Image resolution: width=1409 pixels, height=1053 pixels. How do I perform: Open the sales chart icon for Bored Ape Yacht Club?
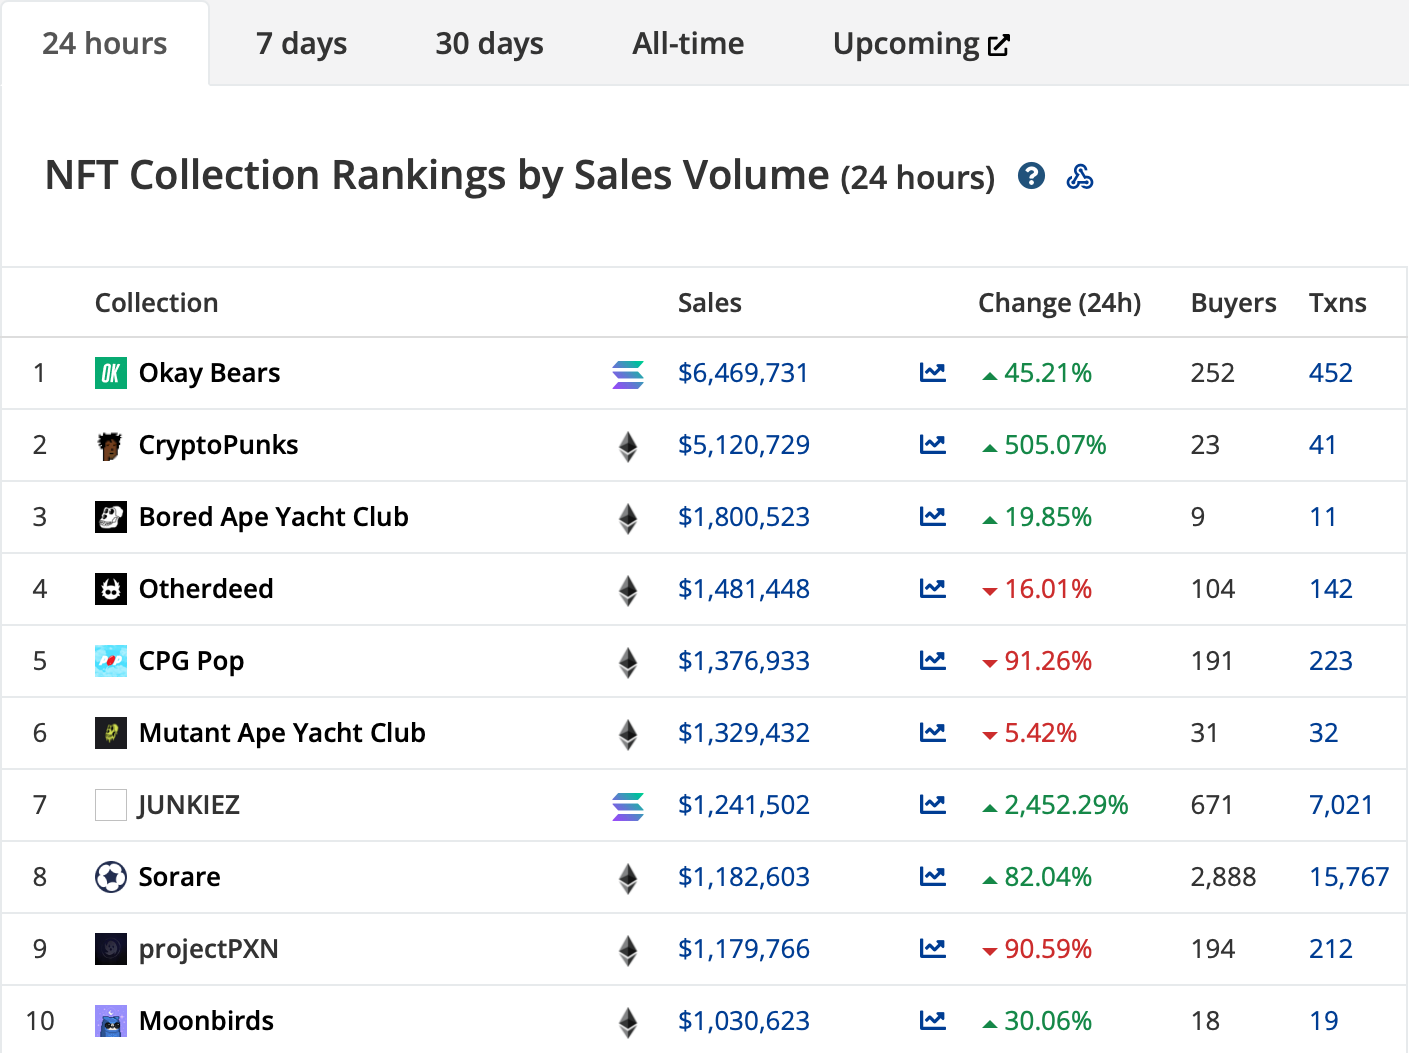point(933,517)
